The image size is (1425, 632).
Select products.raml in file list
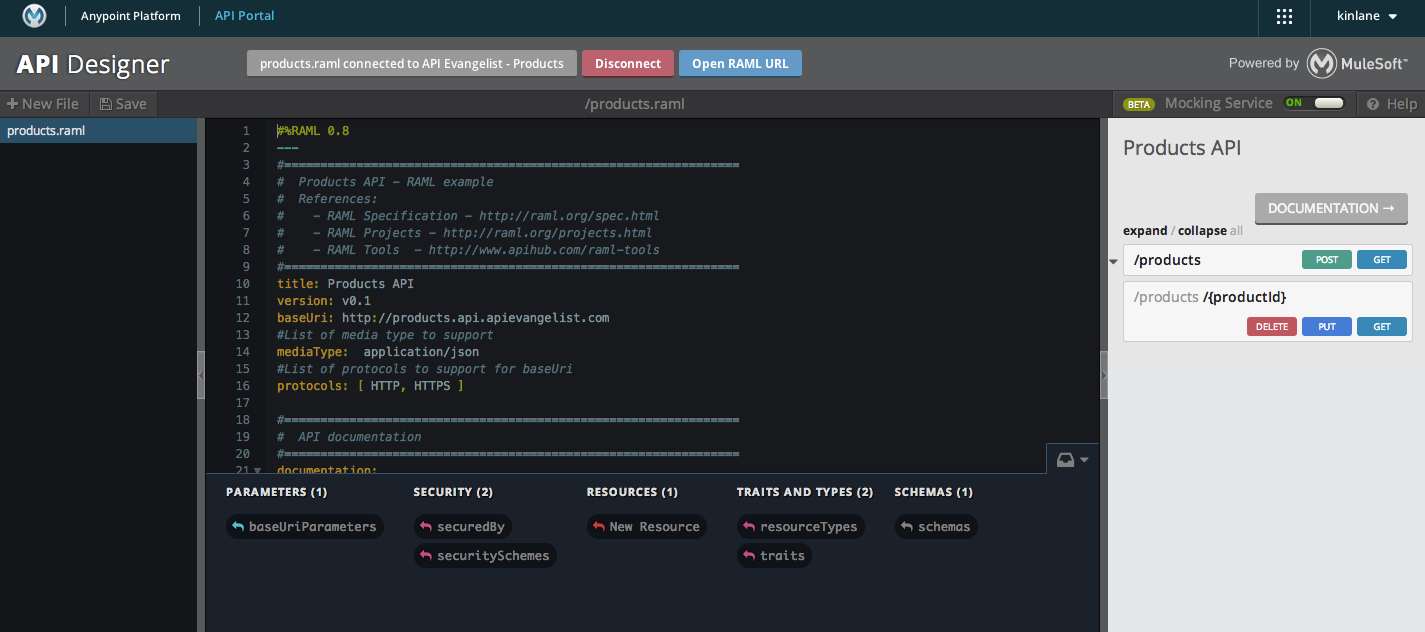98,131
